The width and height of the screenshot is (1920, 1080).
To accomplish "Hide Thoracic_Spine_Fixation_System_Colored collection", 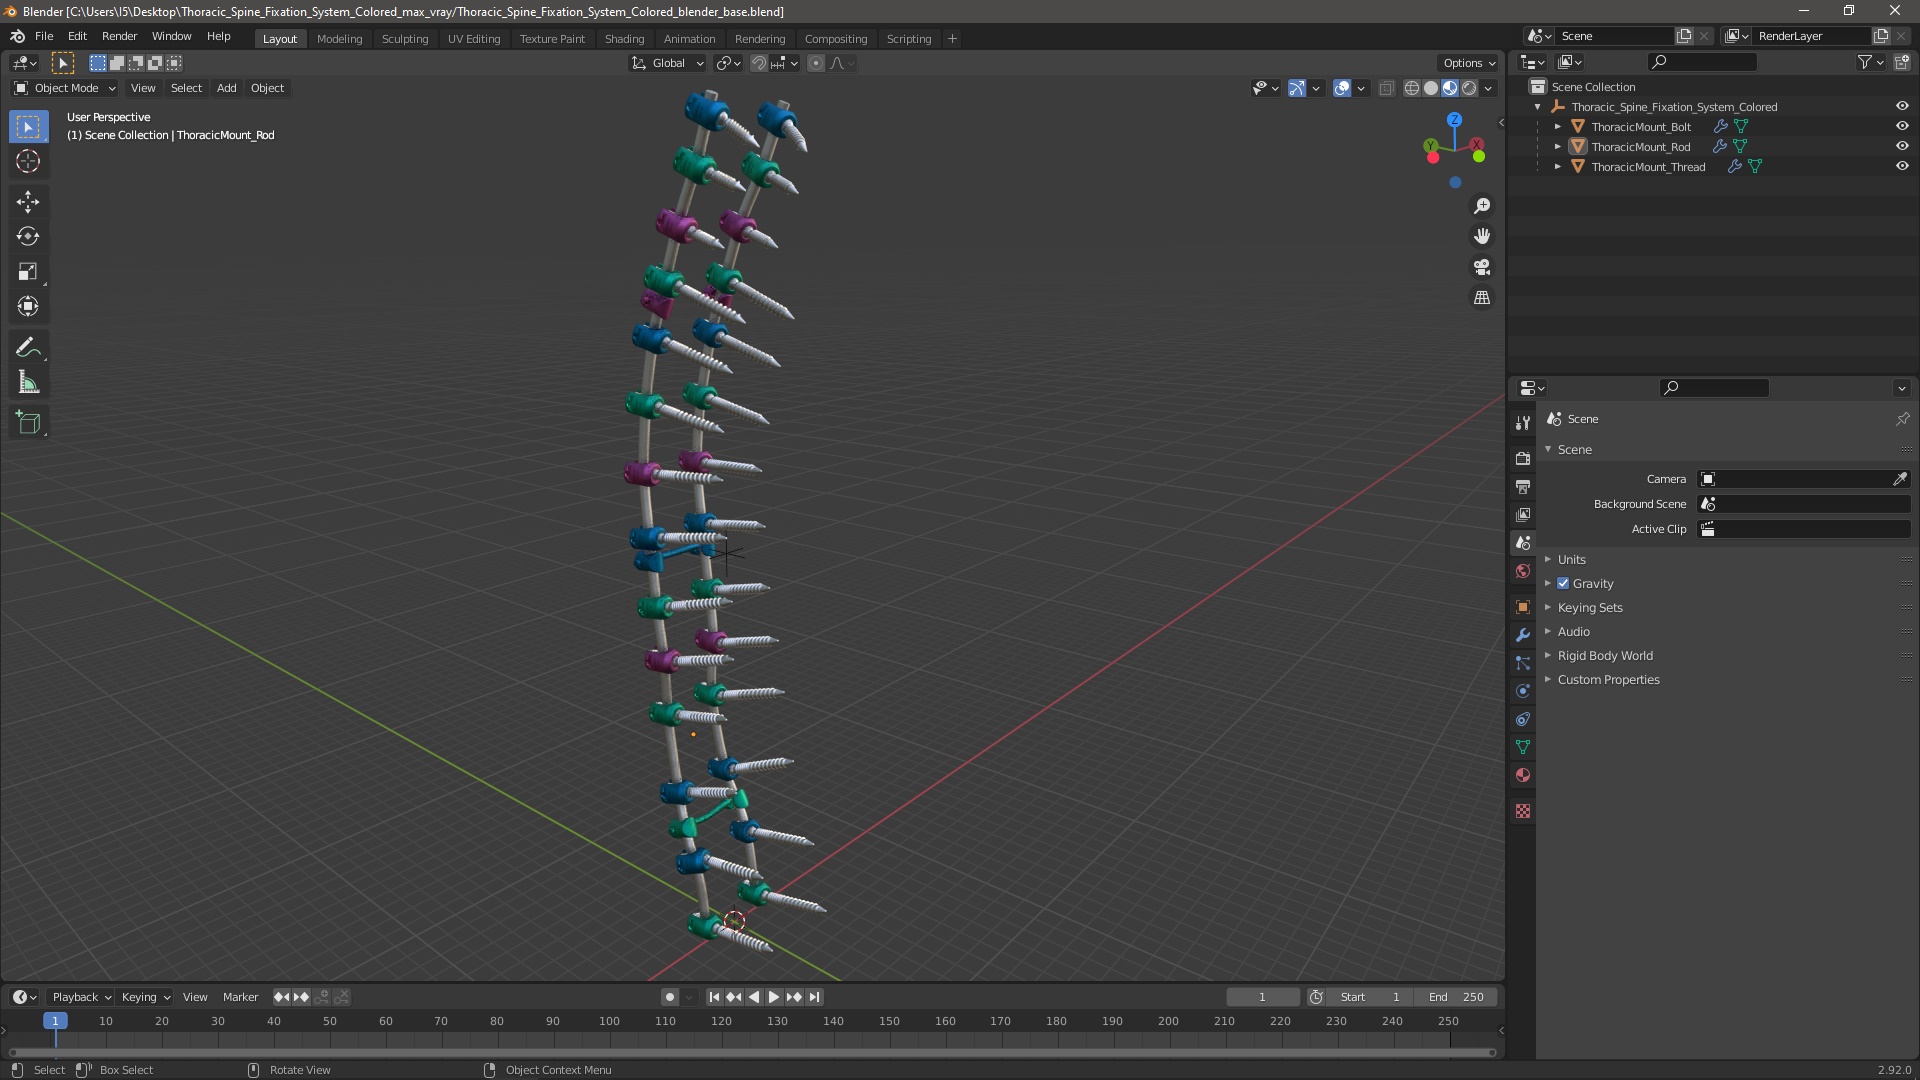I will pyautogui.click(x=1902, y=107).
